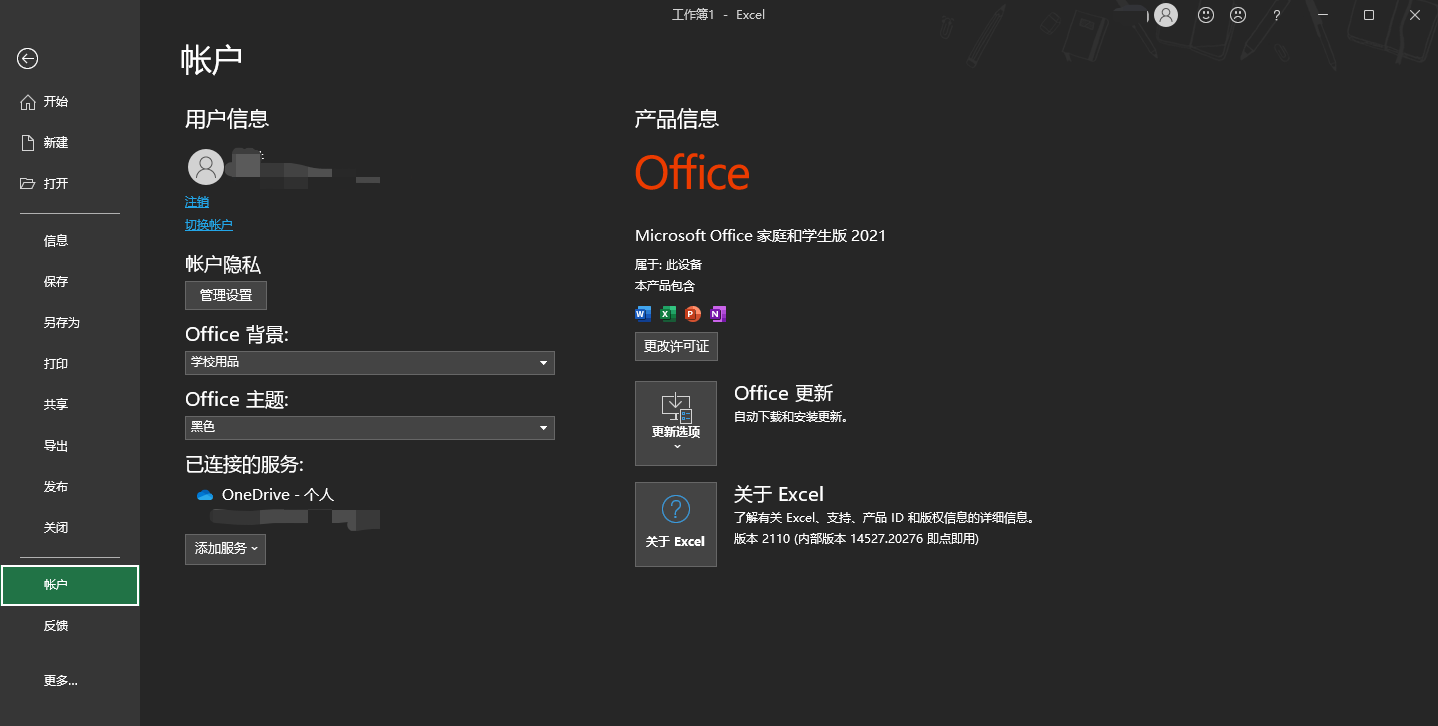Open the Office 背景 dropdown

pos(370,362)
